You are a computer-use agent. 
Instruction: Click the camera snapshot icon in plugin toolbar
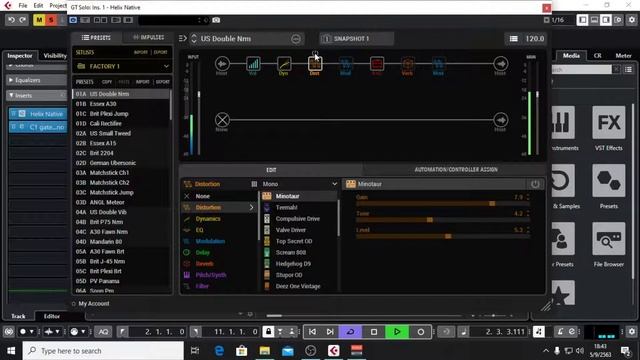click(216, 20)
